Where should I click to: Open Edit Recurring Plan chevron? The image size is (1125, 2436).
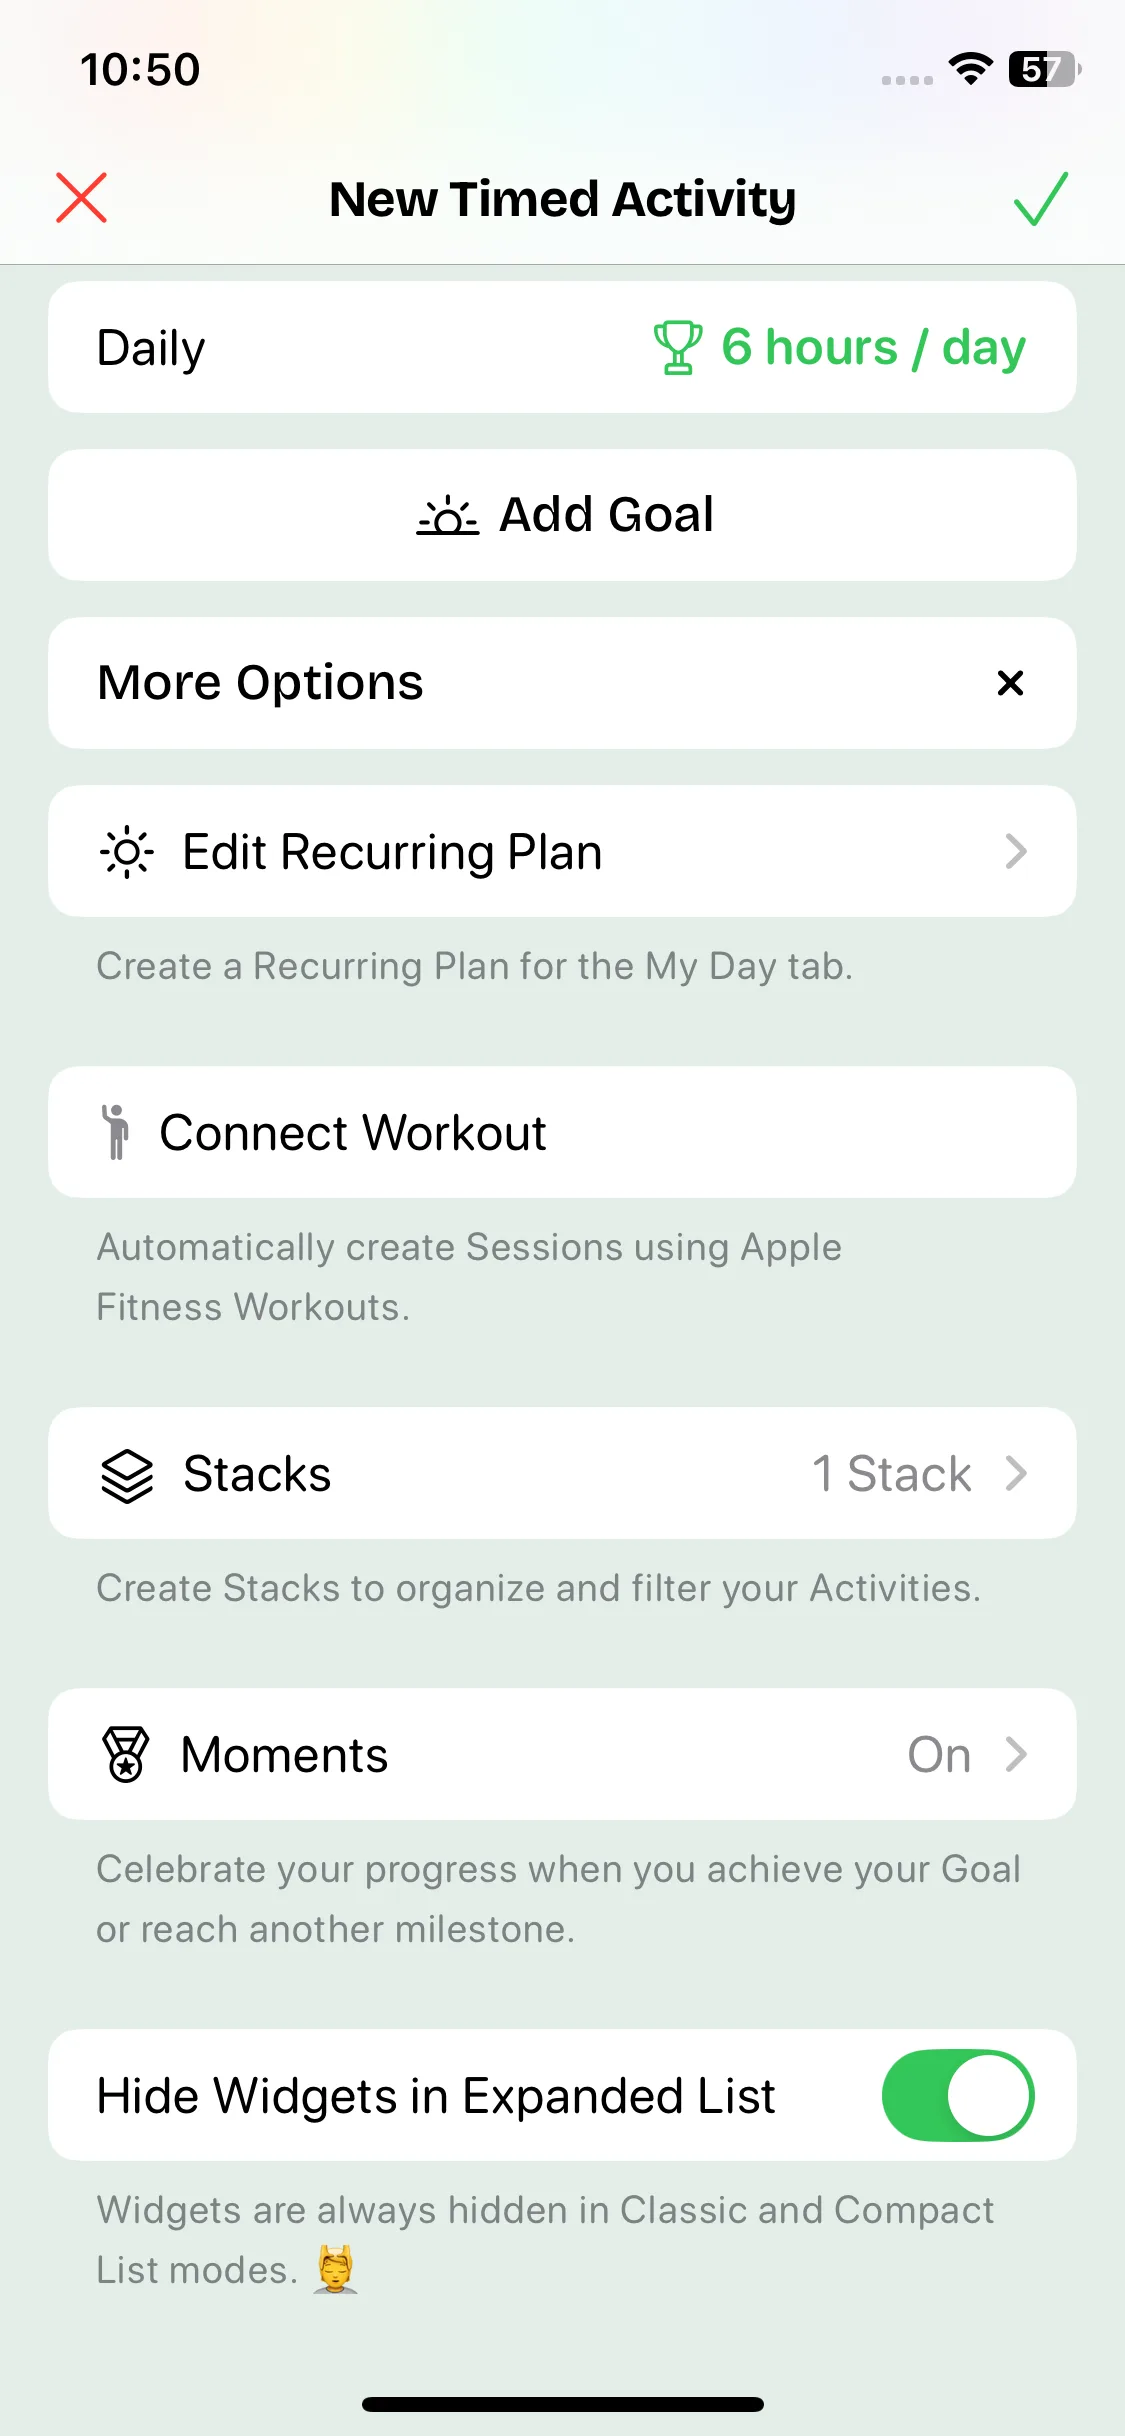click(1016, 852)
